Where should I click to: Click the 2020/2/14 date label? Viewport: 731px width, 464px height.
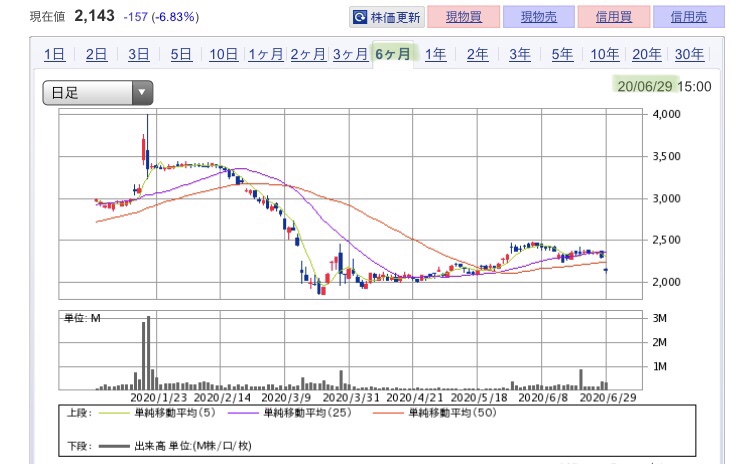coord(222,398)
